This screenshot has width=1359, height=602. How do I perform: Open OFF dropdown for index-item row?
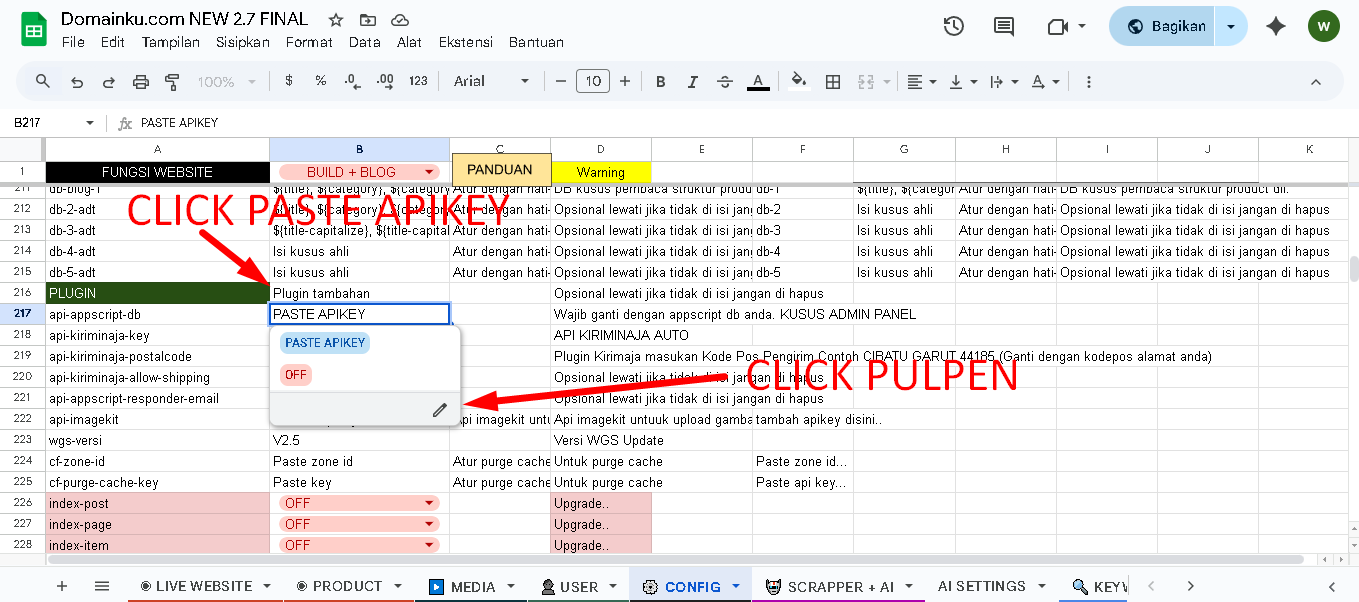[x=358, y=545]
